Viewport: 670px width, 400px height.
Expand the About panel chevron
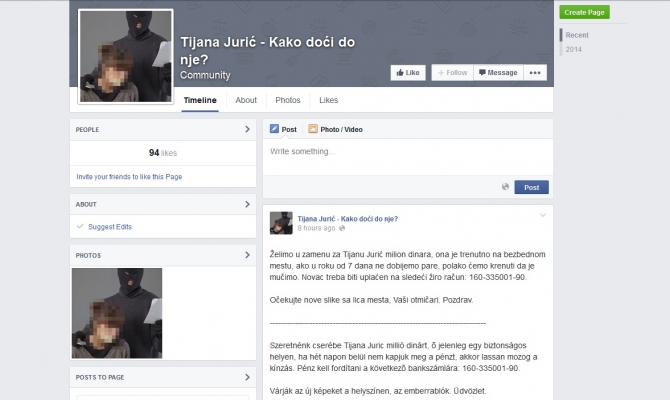point(247,204)
